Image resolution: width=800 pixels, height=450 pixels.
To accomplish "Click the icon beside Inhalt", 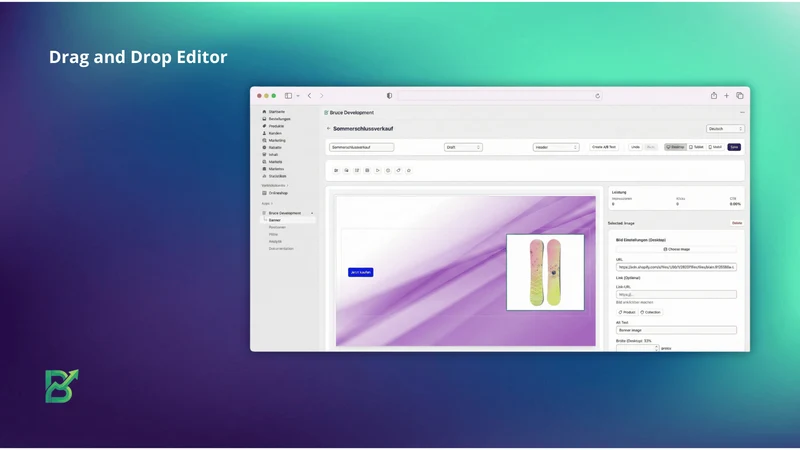I will [264, 155].
